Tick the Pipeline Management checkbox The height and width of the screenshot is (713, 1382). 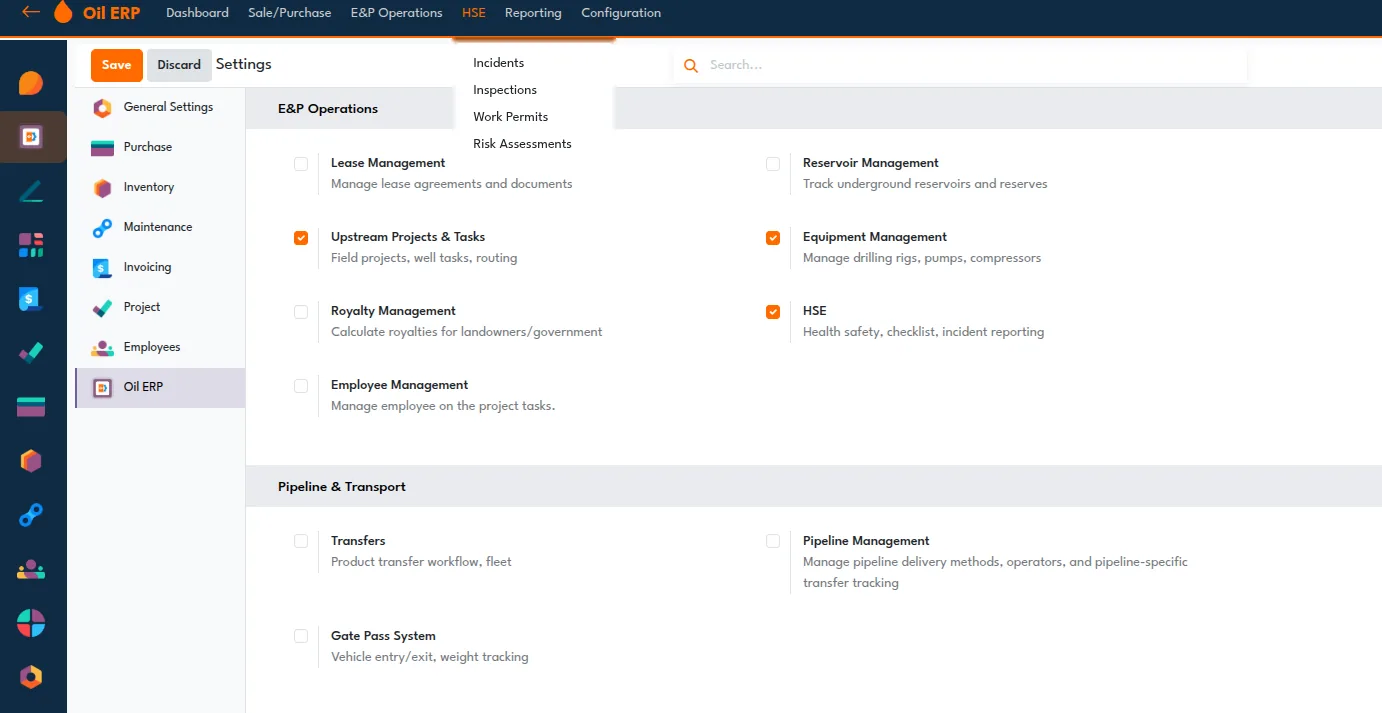coord(773,541)
